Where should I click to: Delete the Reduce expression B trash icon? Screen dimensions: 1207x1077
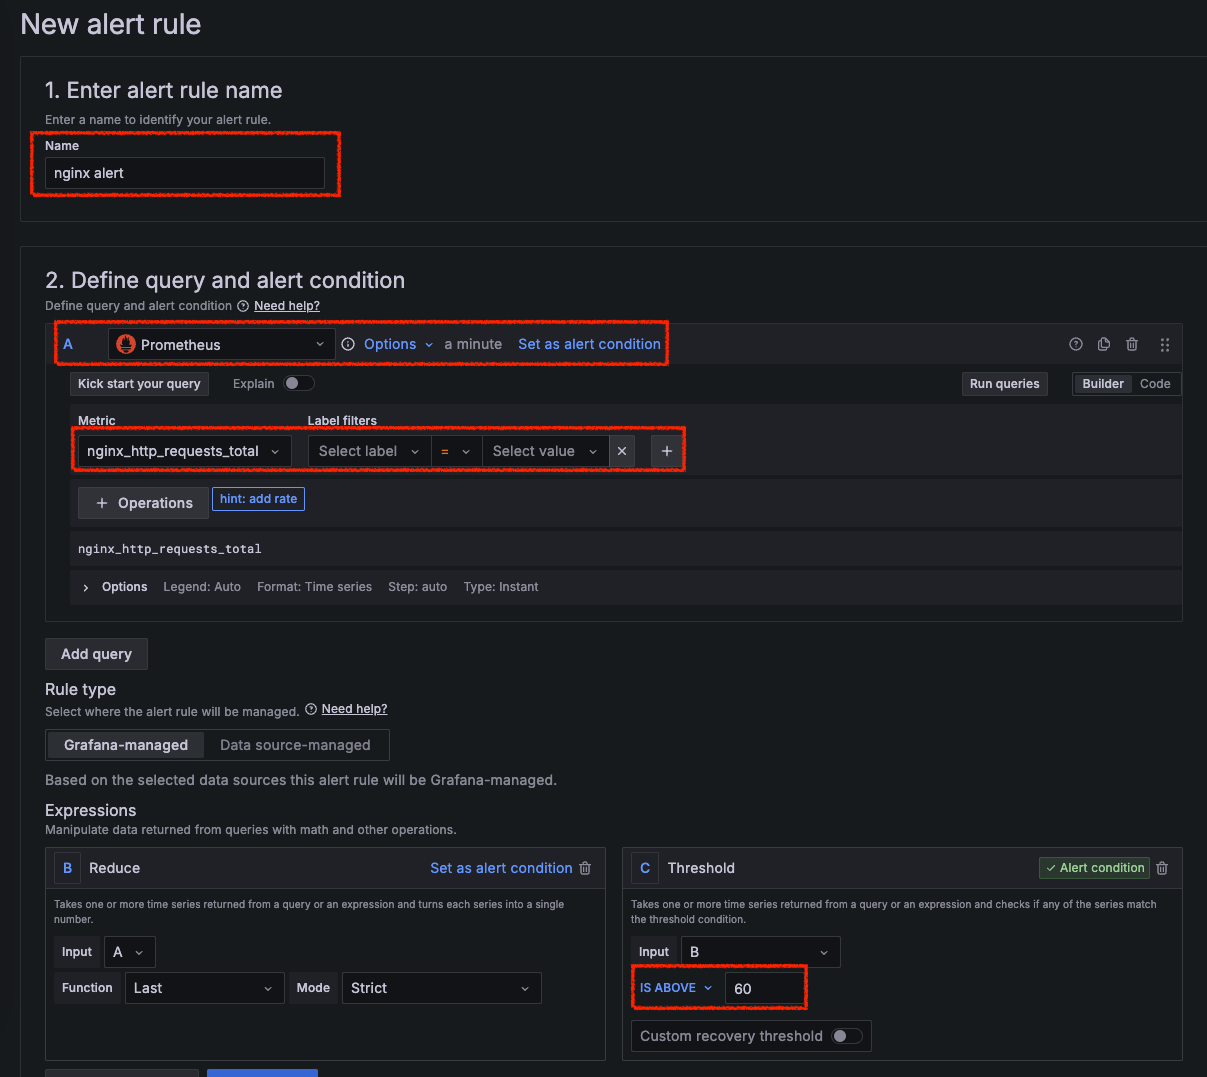pyautogui.click(x=586, y=868)
